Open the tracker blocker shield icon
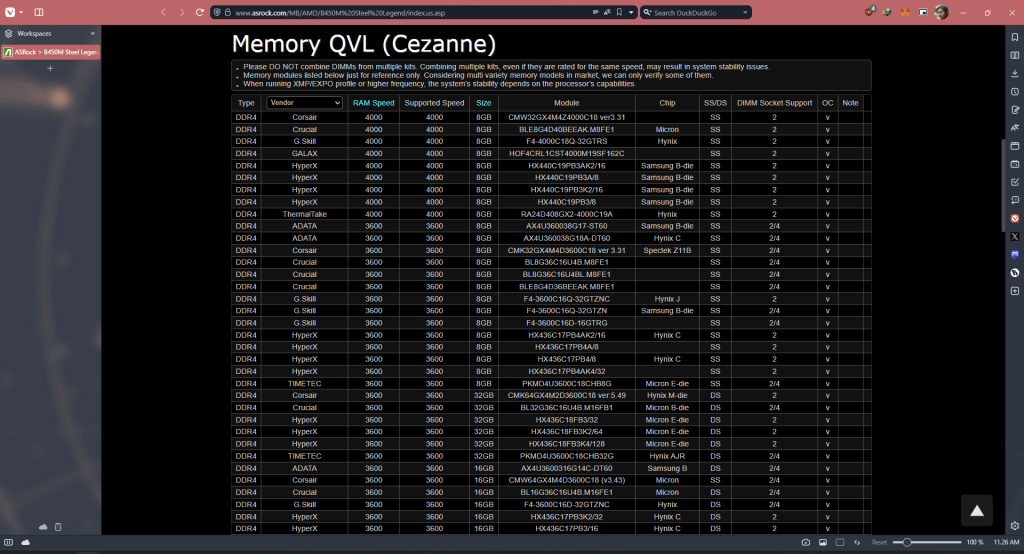Image resolution: width=1024 pixels, height=554 pixels. [x=217, y=12]
